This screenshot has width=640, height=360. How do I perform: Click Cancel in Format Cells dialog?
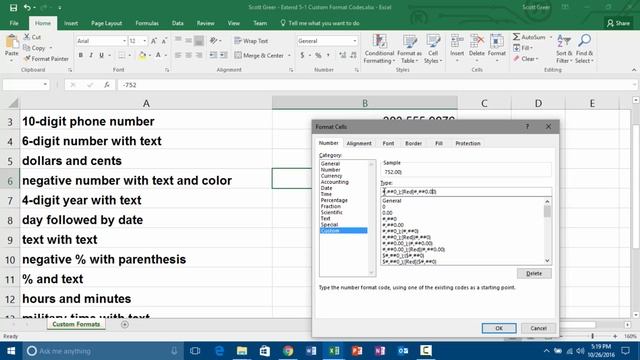click(x=538, y=328)
